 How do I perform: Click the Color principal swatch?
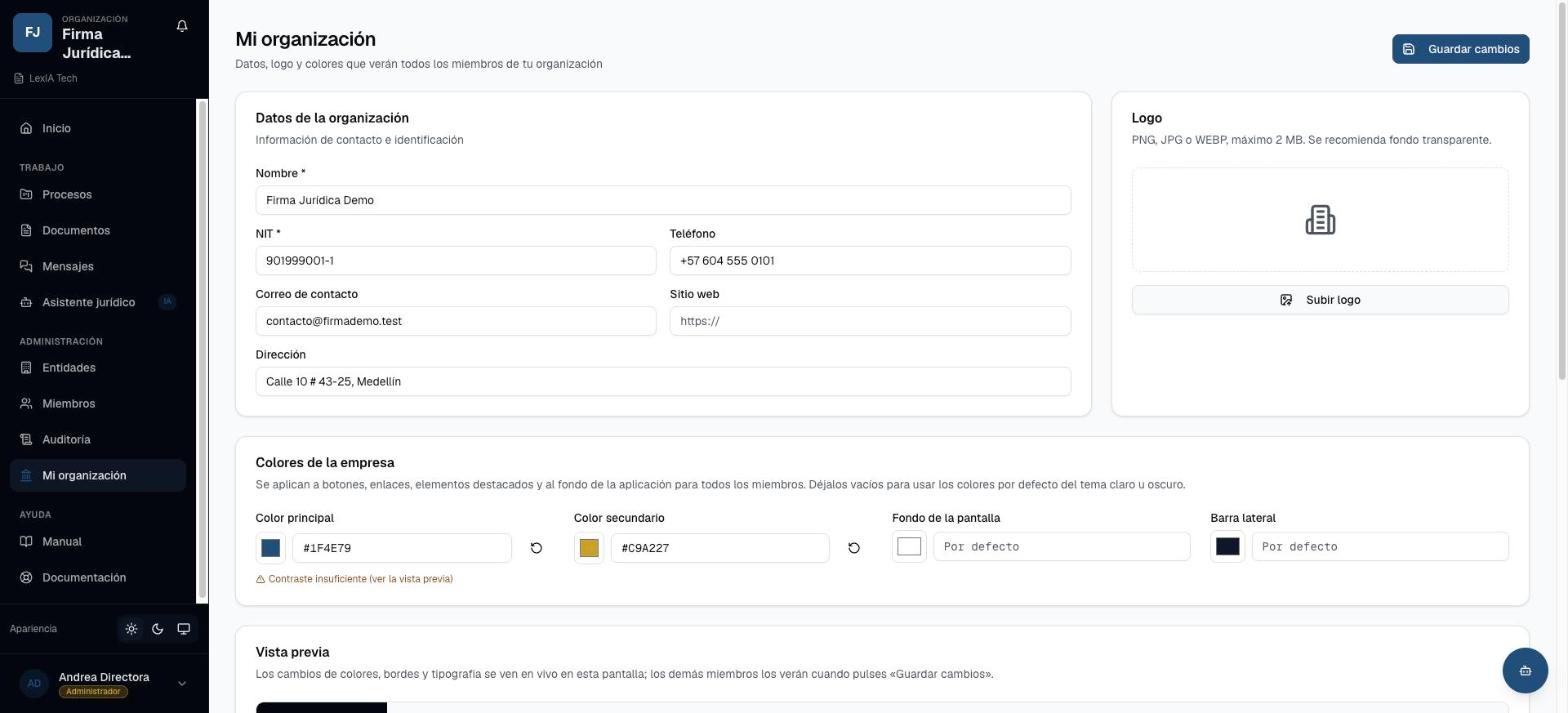coord(271,548)
